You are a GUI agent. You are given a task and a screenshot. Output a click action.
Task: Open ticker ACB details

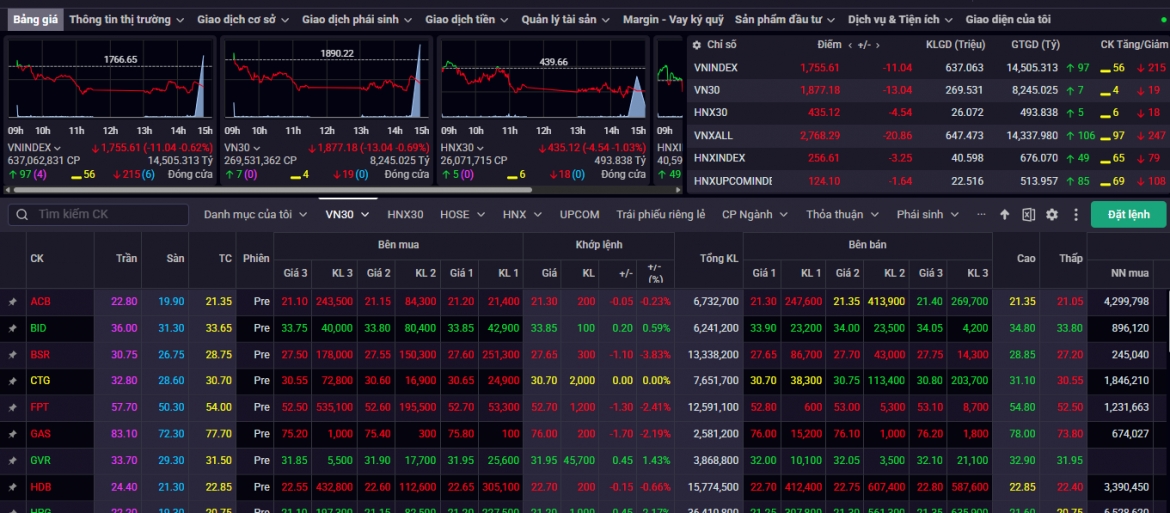point(40,302)
